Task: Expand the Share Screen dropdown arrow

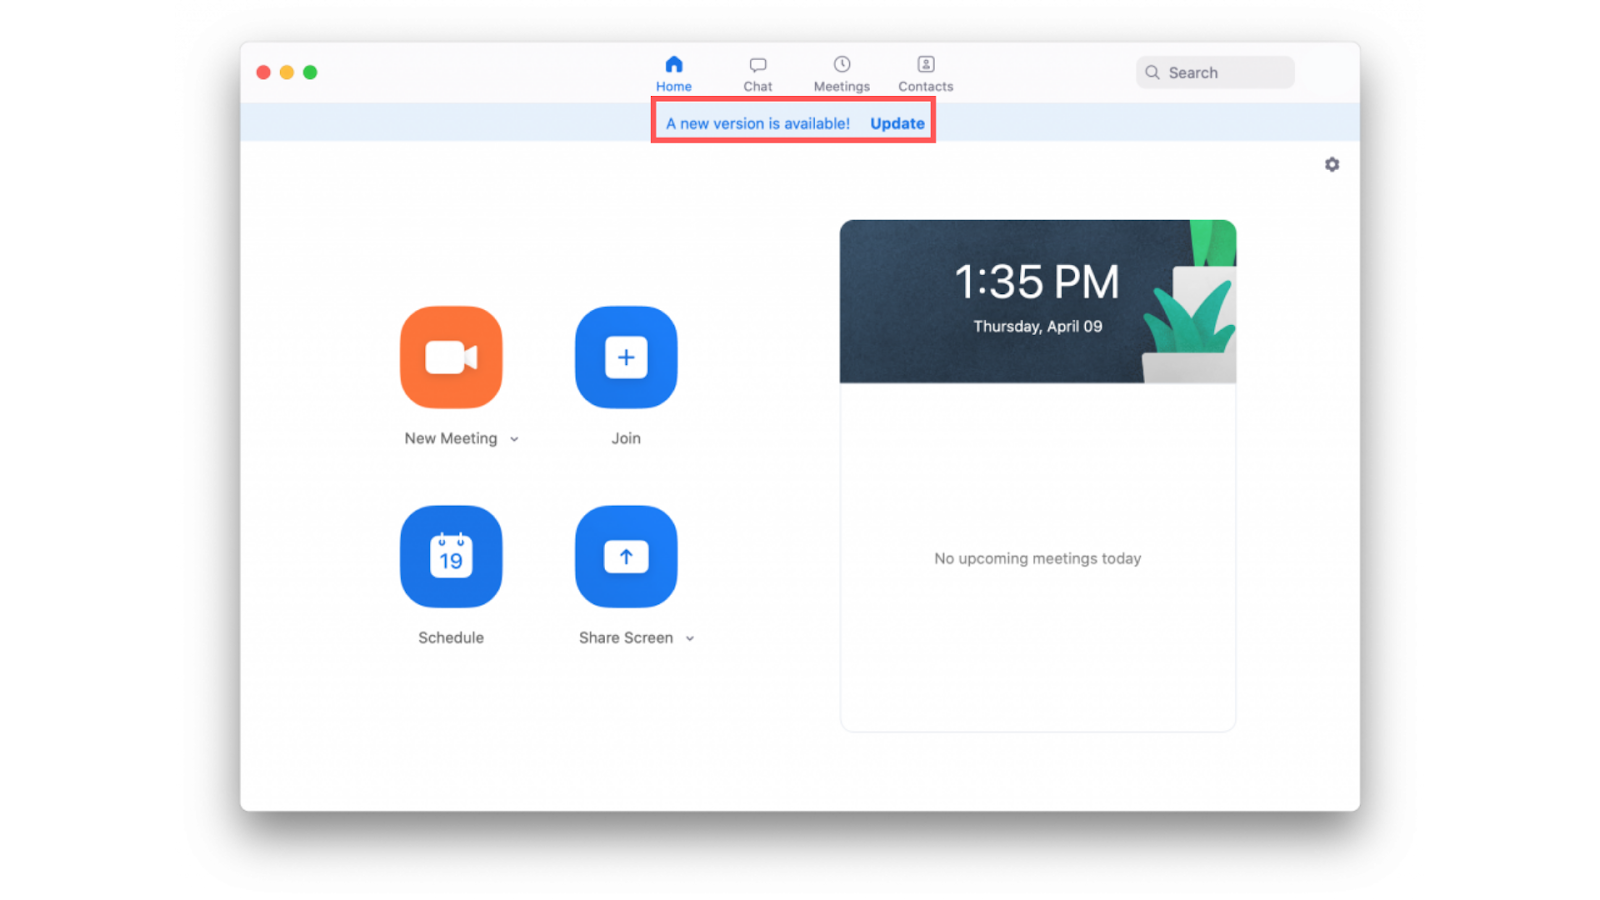Action: click(x=690, y=638)
